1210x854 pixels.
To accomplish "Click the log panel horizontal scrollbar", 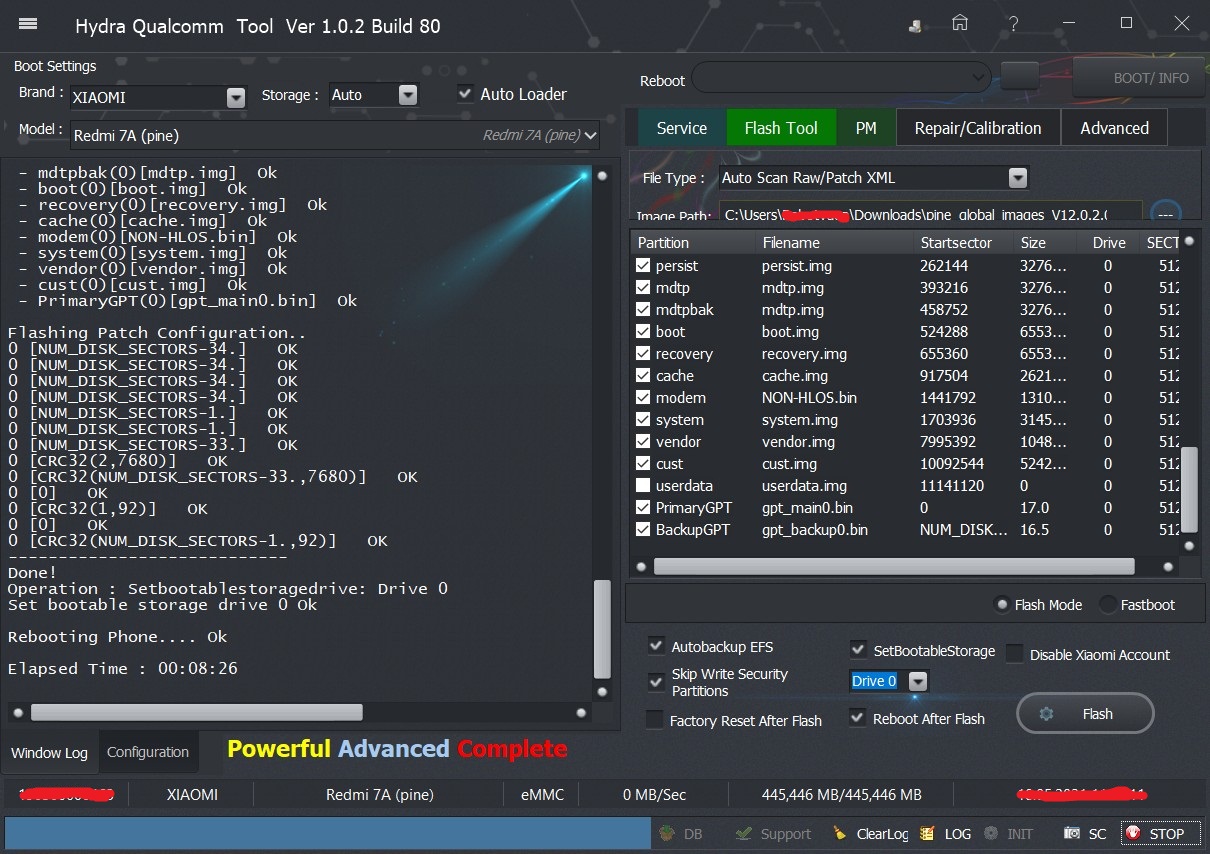I will 196,712.
